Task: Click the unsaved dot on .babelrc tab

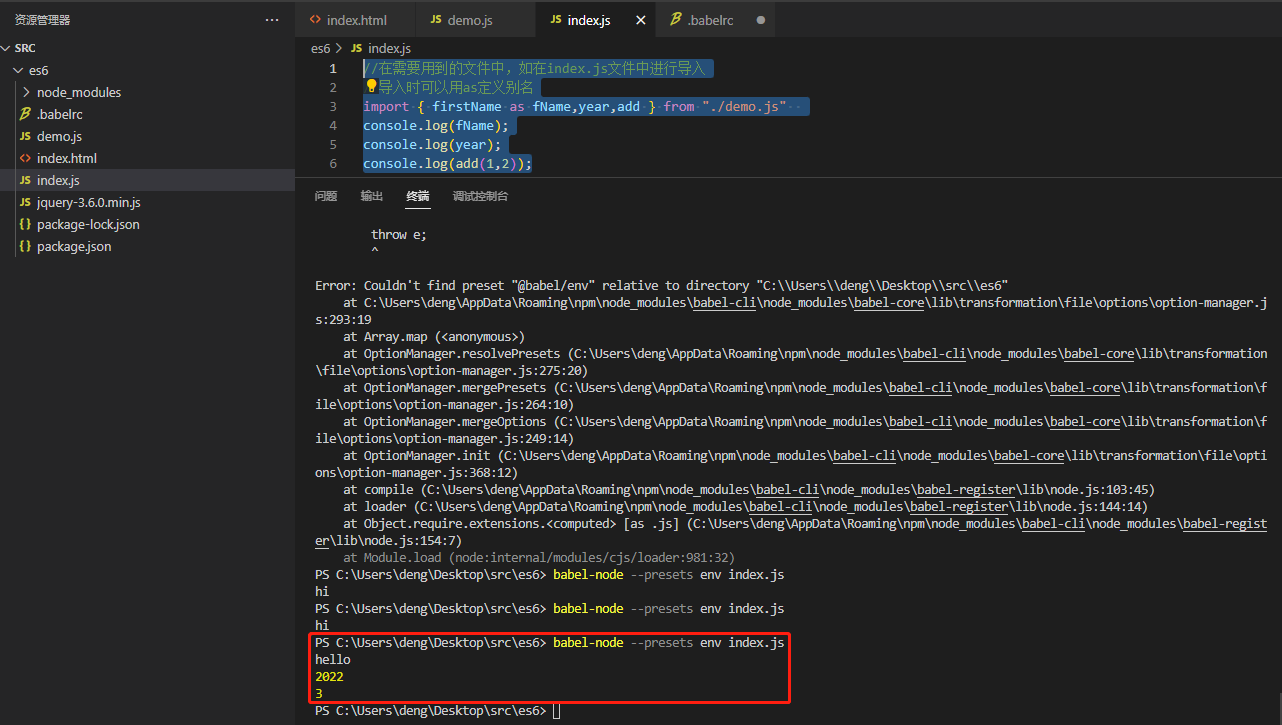Action: (761, 20)
